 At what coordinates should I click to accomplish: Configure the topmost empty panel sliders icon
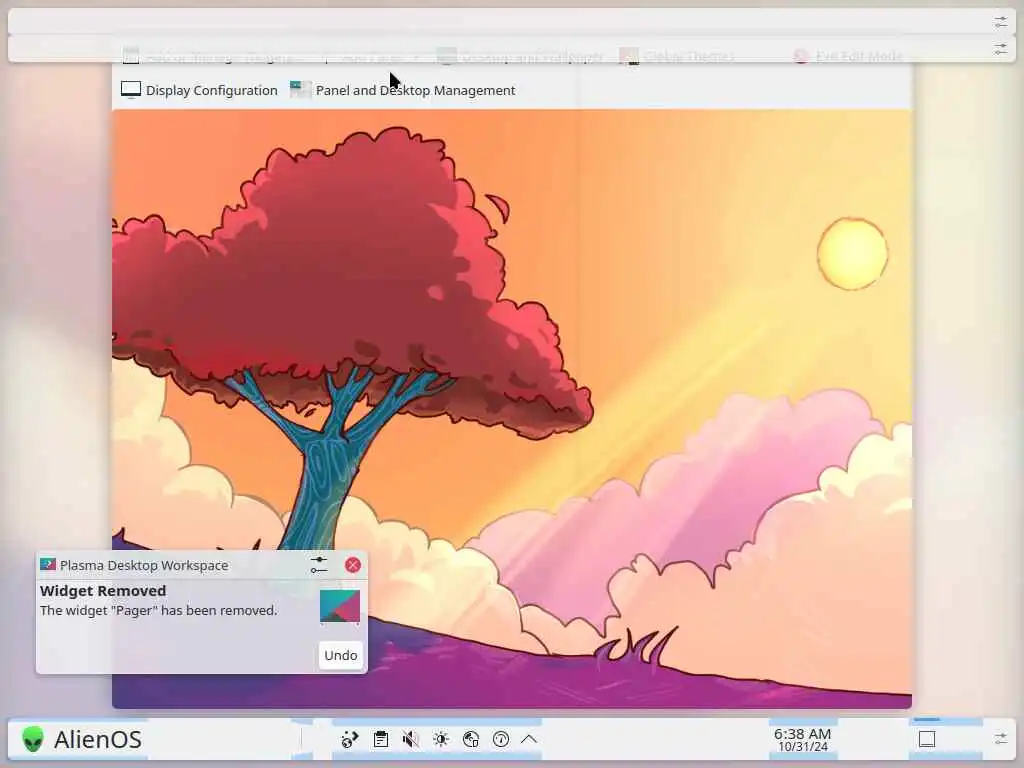1000,22
